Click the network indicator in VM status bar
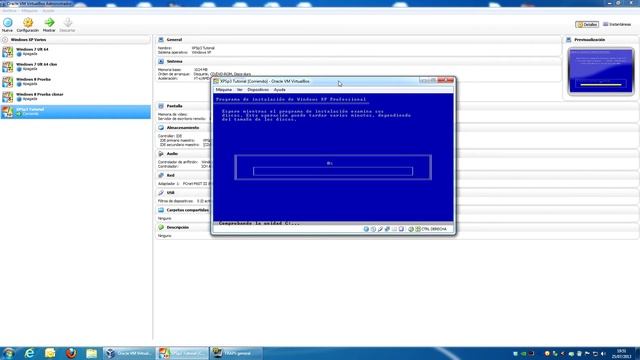Image resolution: width=640 pixels, height=360 pixels. click(x=387, y=229)
